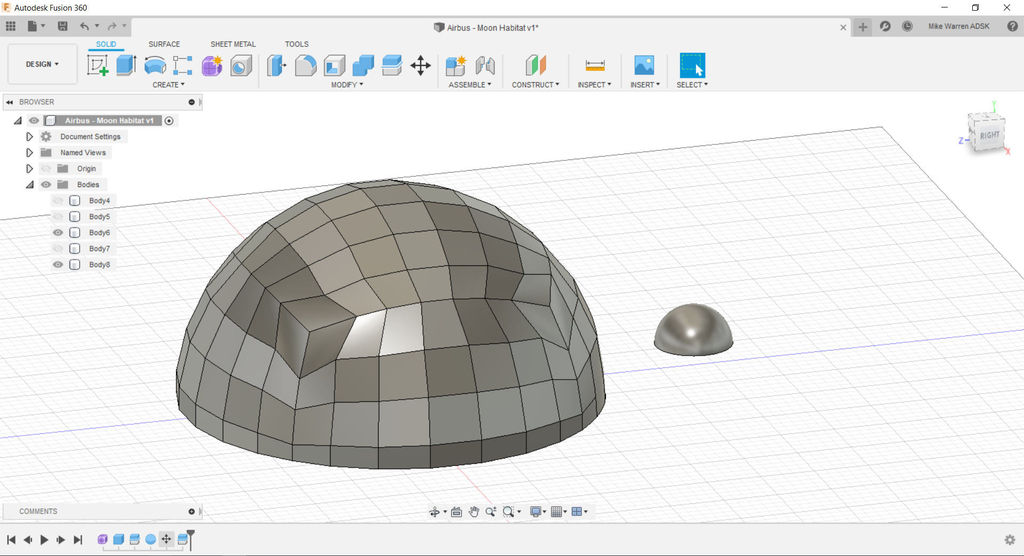Click the Save button in top bar
This screenshot has width=1024, height=556.
coord(63,26)
